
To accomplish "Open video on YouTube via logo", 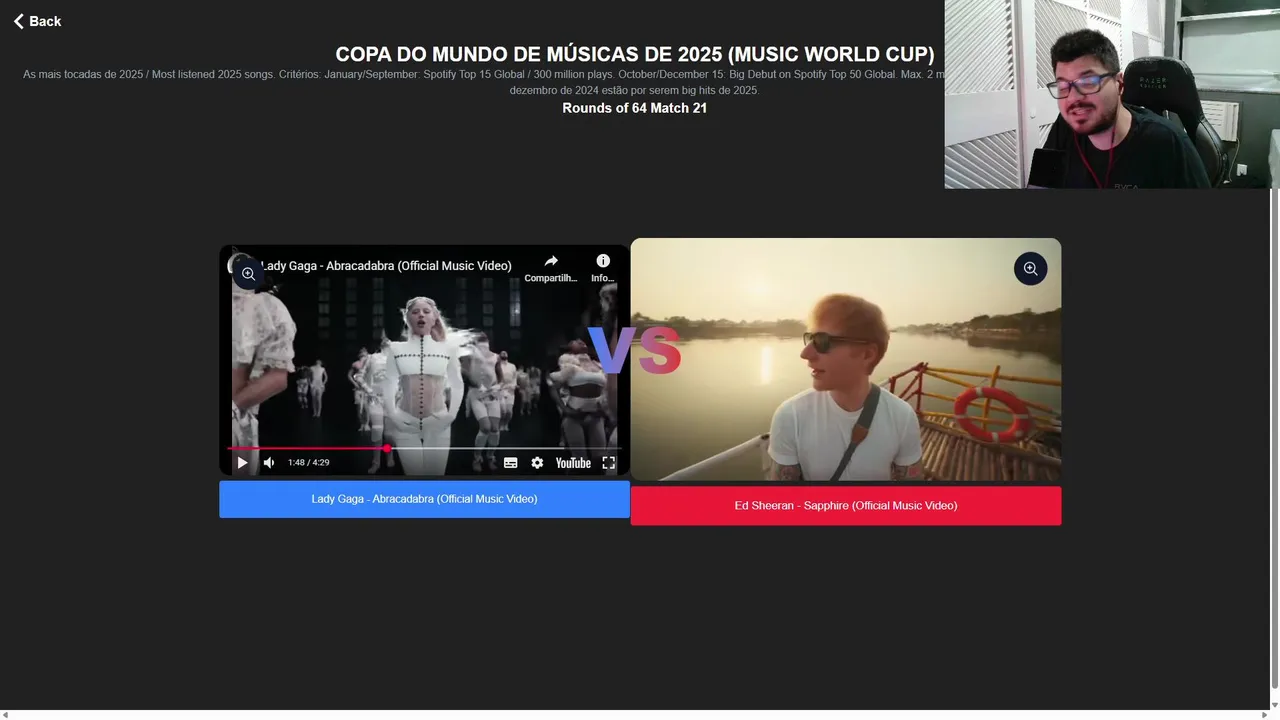I will click(573, 463).
